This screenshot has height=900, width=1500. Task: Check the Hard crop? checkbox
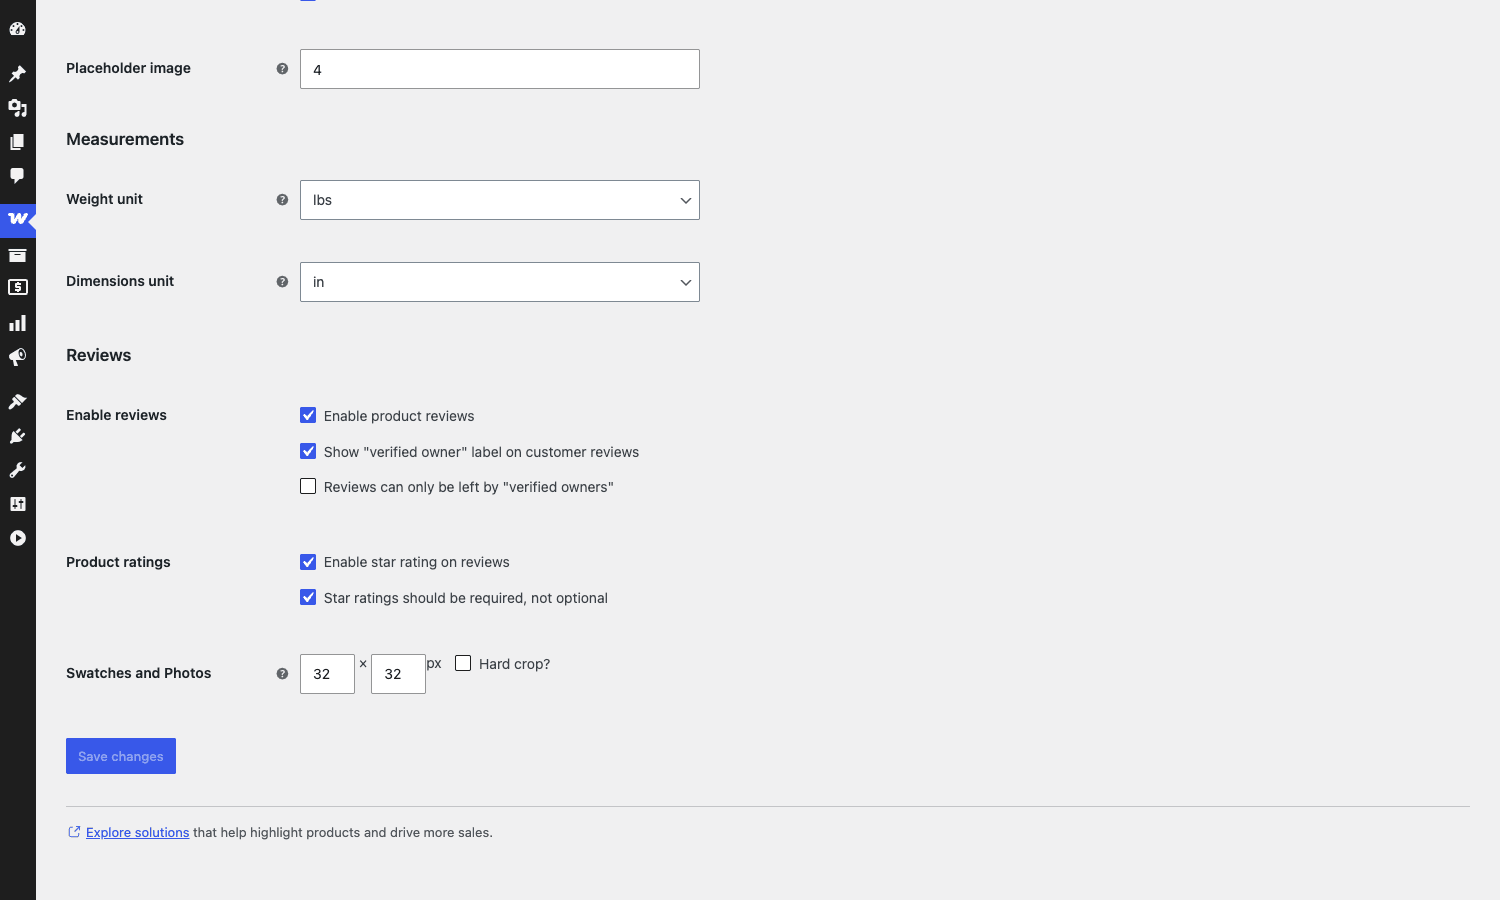coord(463,663)
